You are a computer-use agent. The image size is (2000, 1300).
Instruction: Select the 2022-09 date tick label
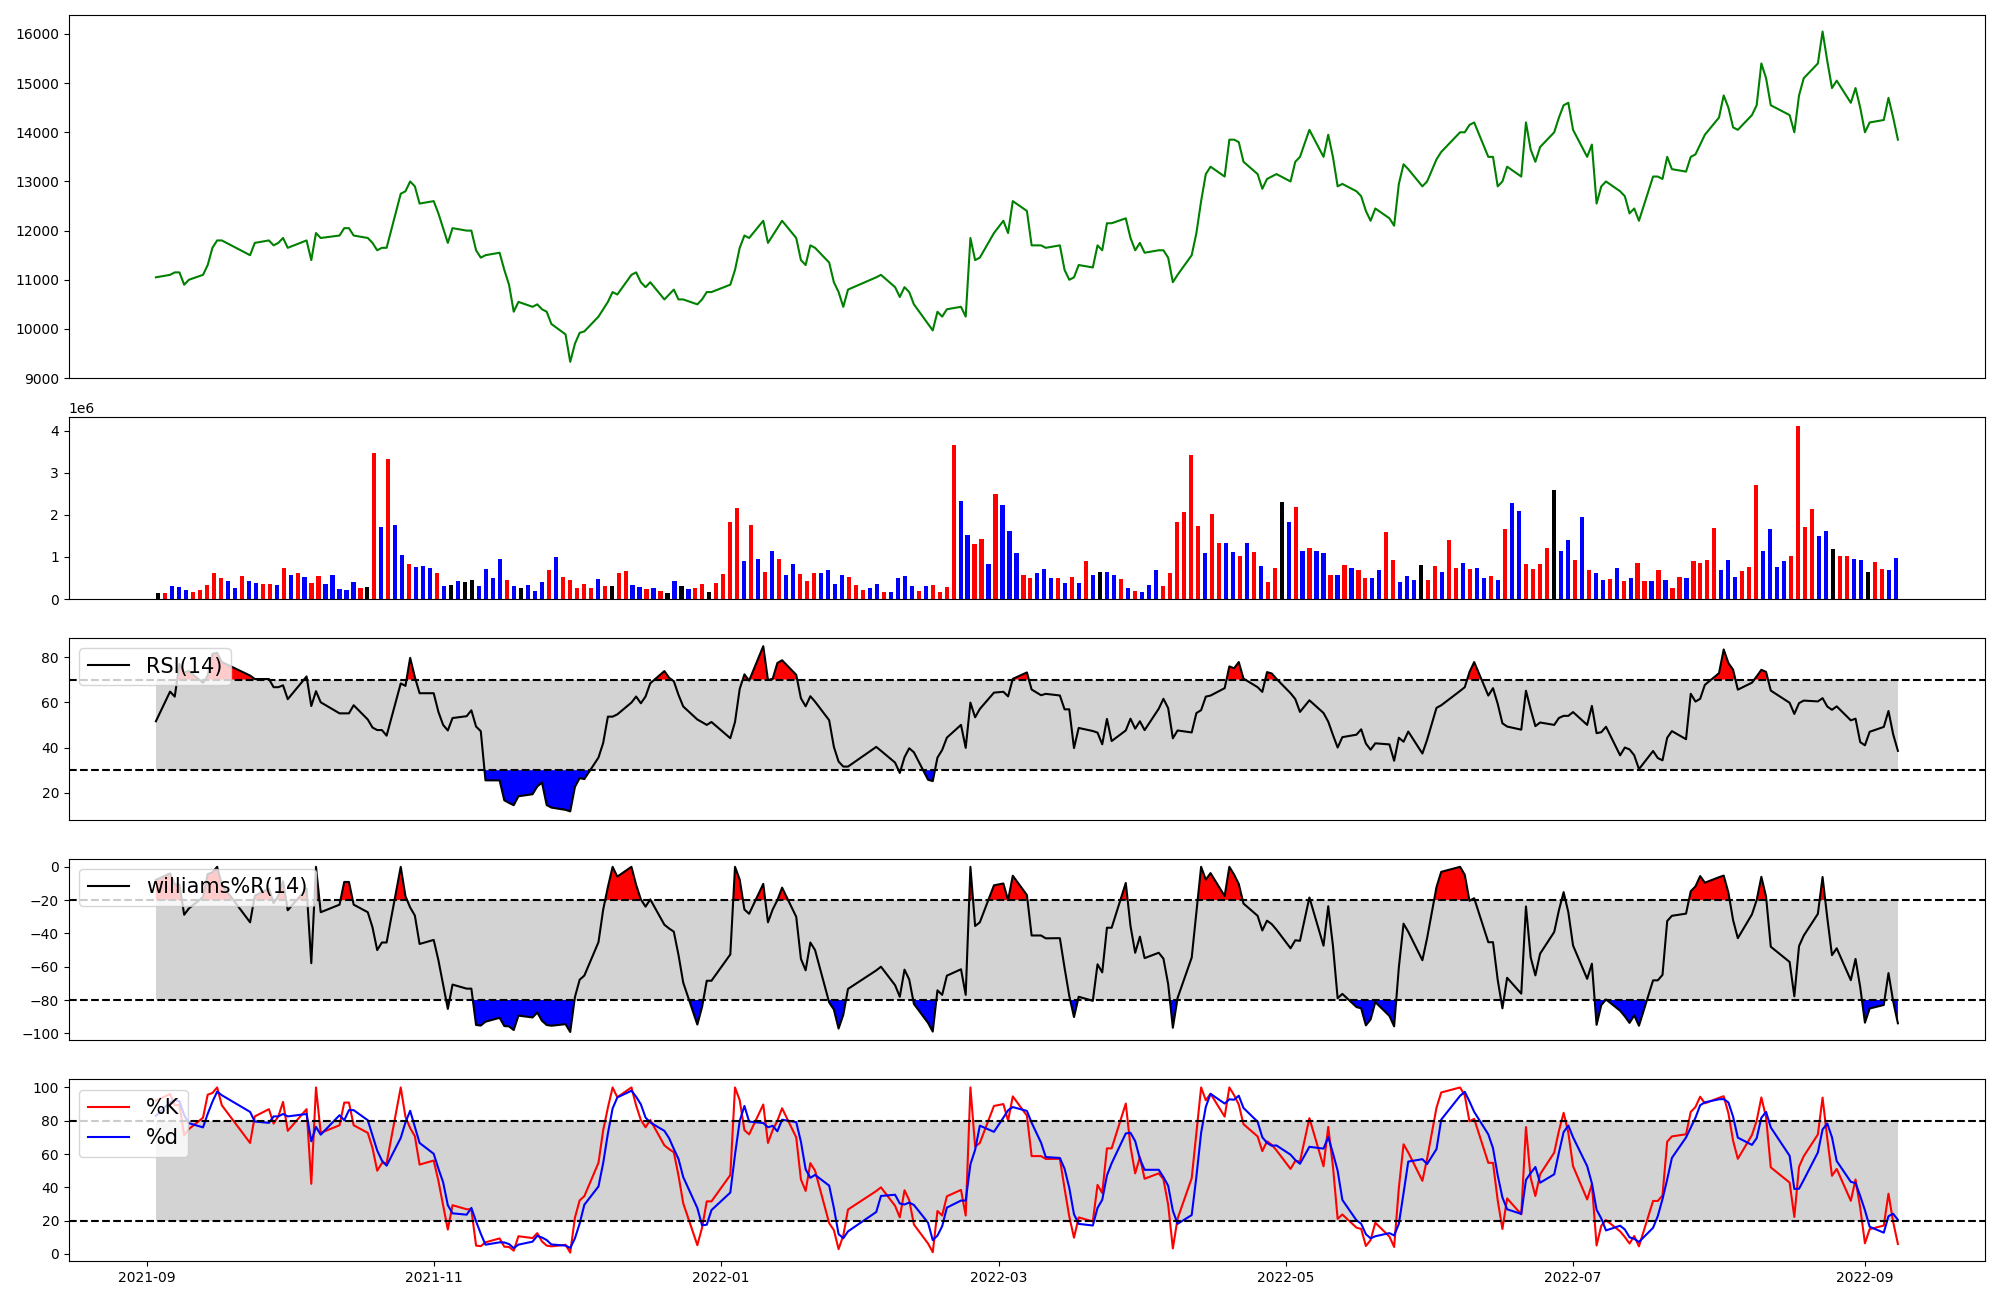(1863, 1277)
